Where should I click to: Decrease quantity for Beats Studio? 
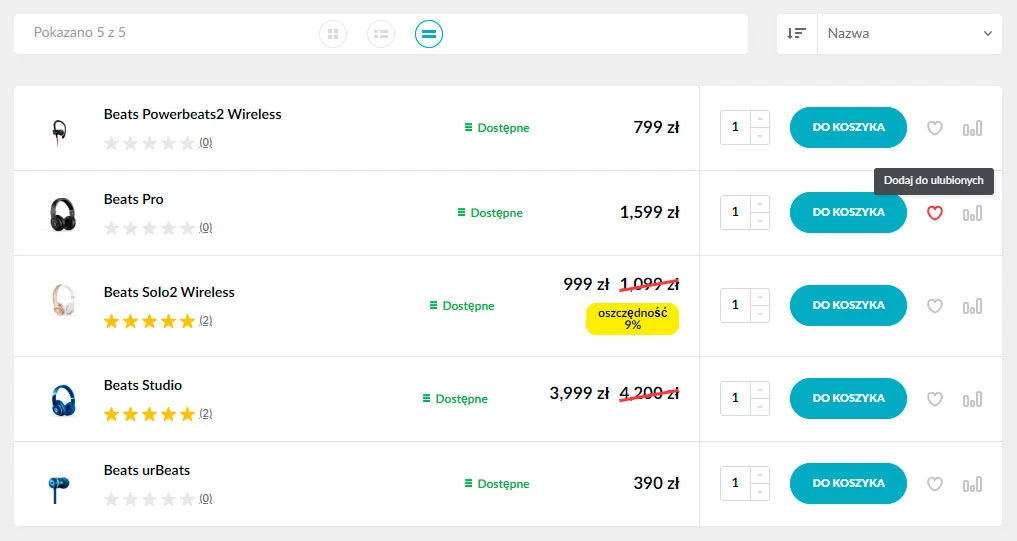pos(760,407)
